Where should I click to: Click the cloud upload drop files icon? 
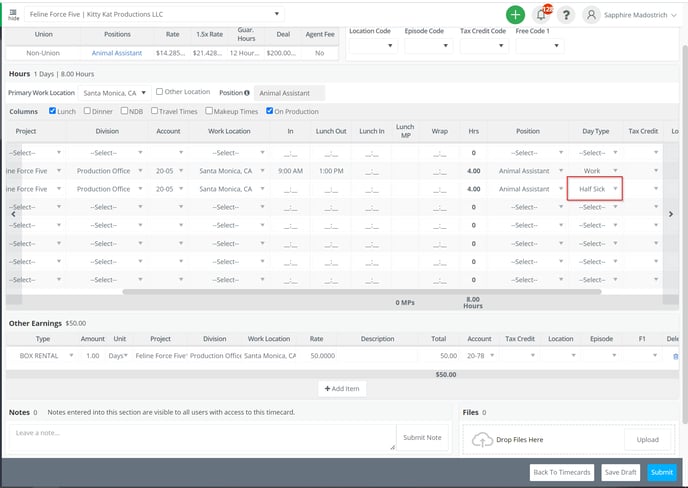(481, 440)
